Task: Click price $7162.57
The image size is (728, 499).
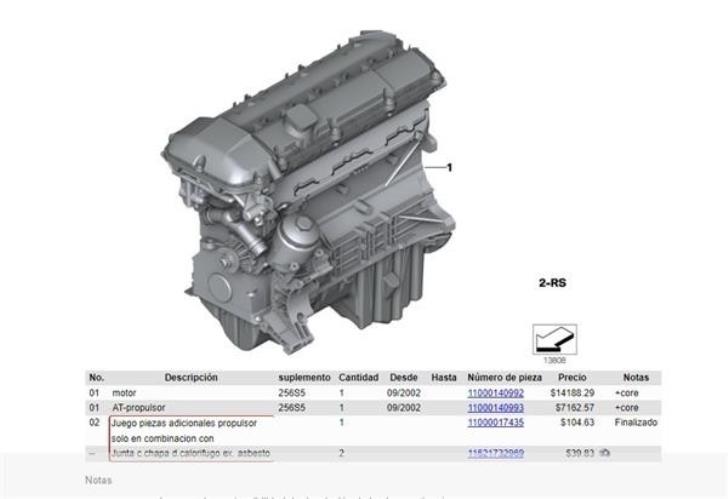Action: [x=574, y=408]
